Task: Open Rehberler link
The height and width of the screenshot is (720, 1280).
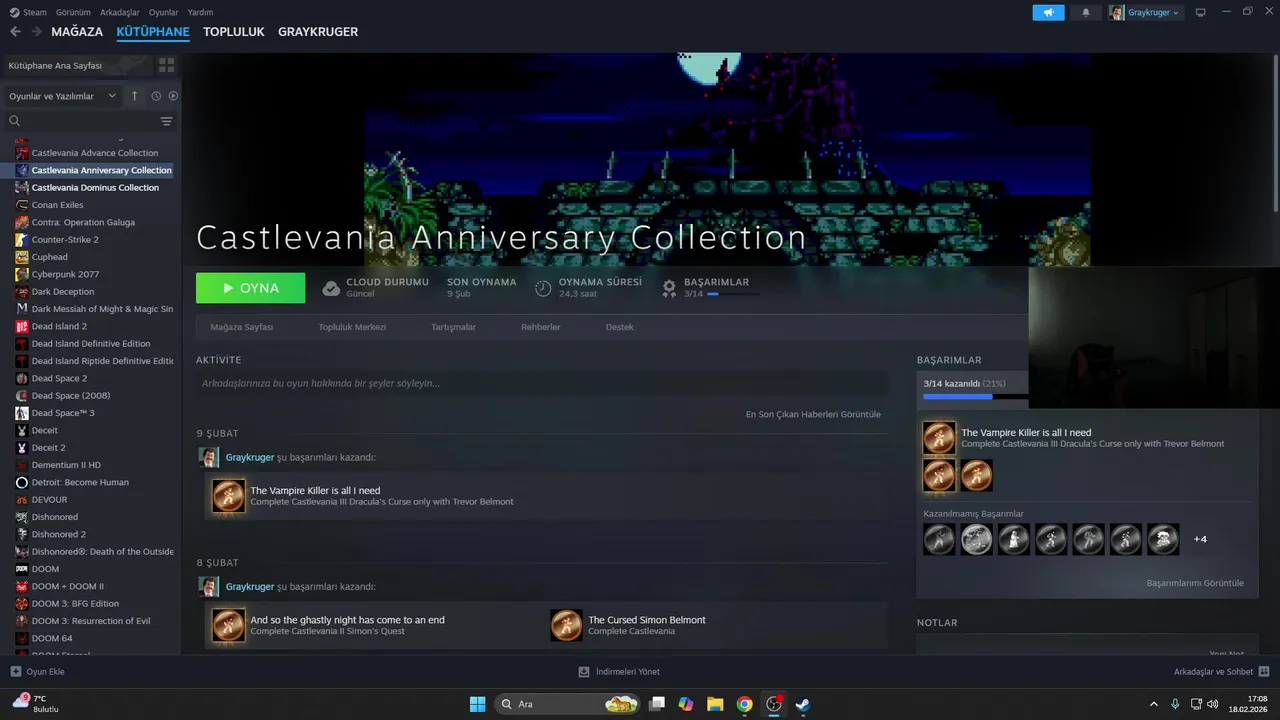Action: coord(541,327)
